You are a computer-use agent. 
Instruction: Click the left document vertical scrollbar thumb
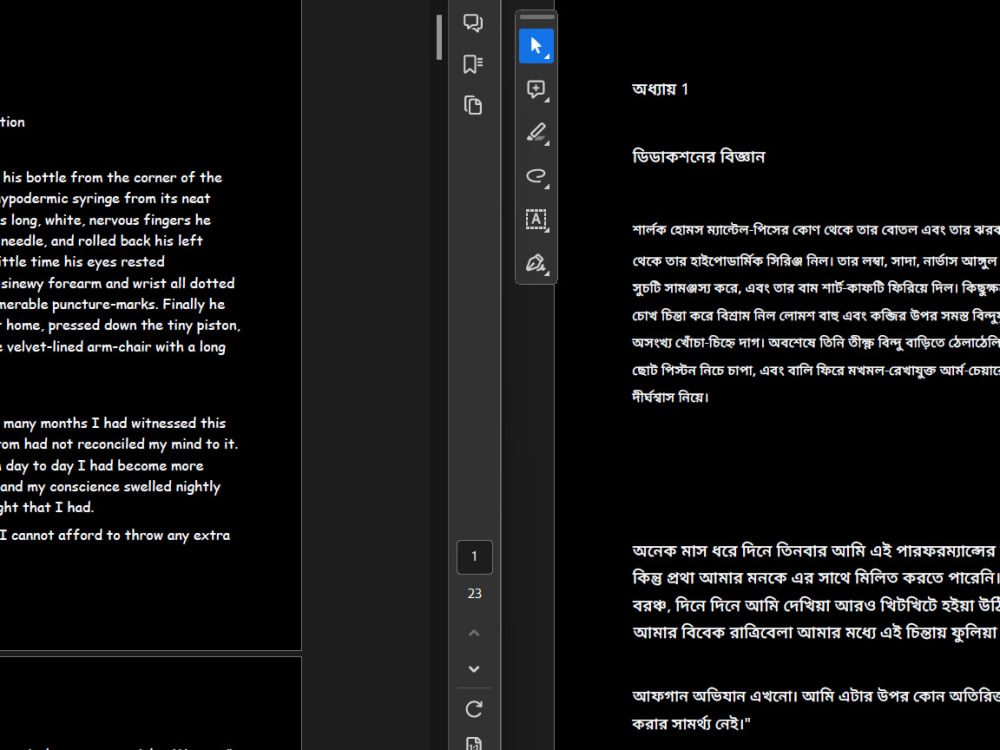click(x=439, y=37)
